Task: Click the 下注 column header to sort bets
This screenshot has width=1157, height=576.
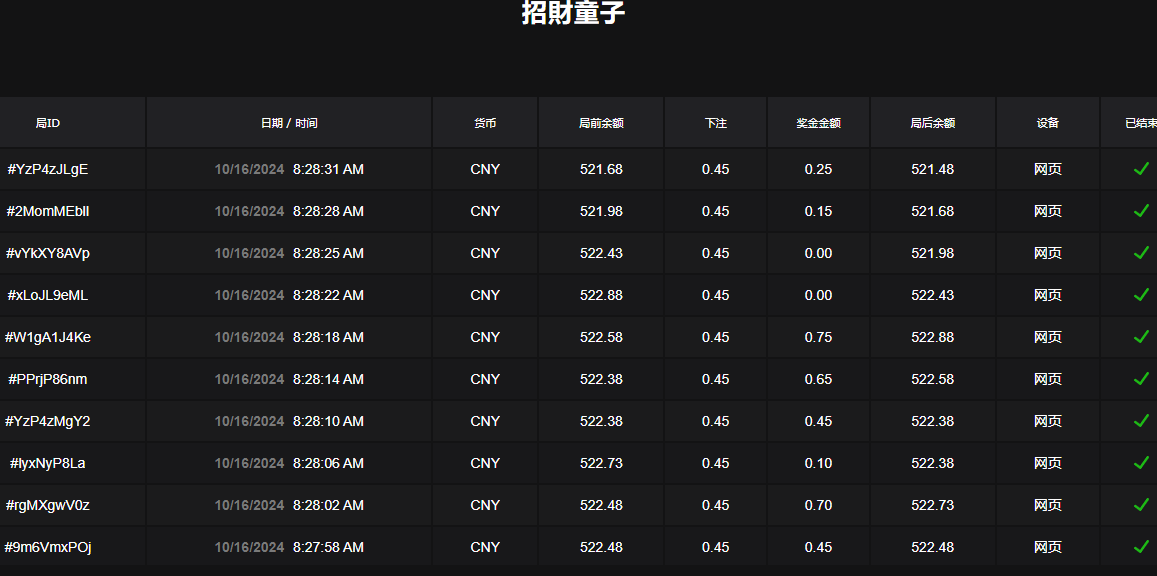Action: [715, 122]
